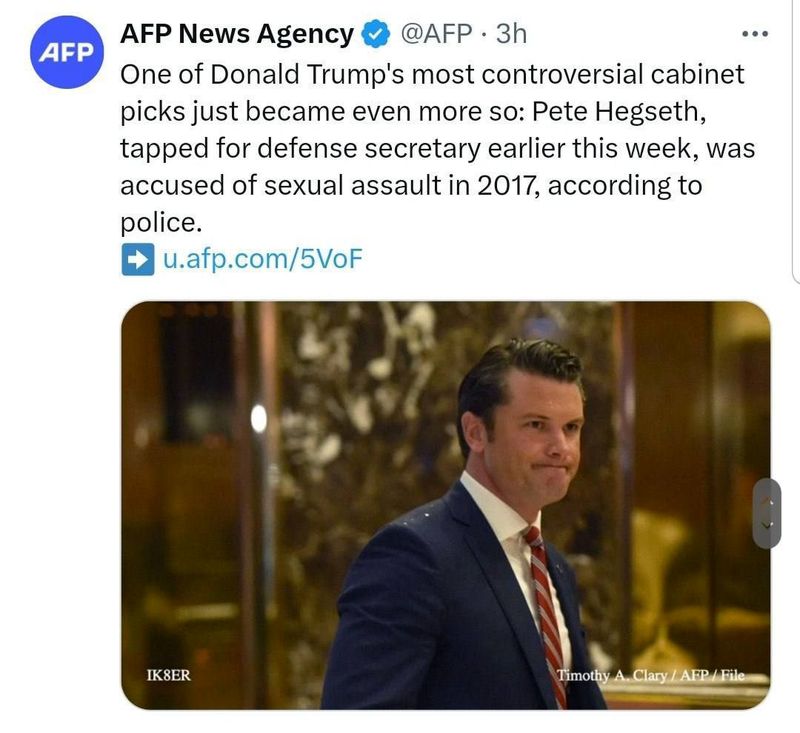
Task: Click the blue verified badge
Action: (x=376, y=34)
